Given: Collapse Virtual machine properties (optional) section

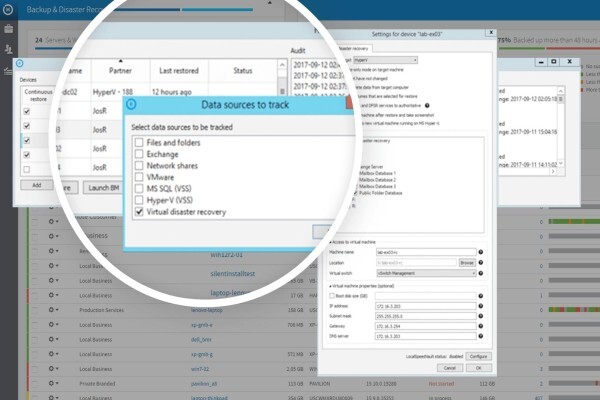Looking at the screenshot, I should pyautogui.click(x=331, y=286).
